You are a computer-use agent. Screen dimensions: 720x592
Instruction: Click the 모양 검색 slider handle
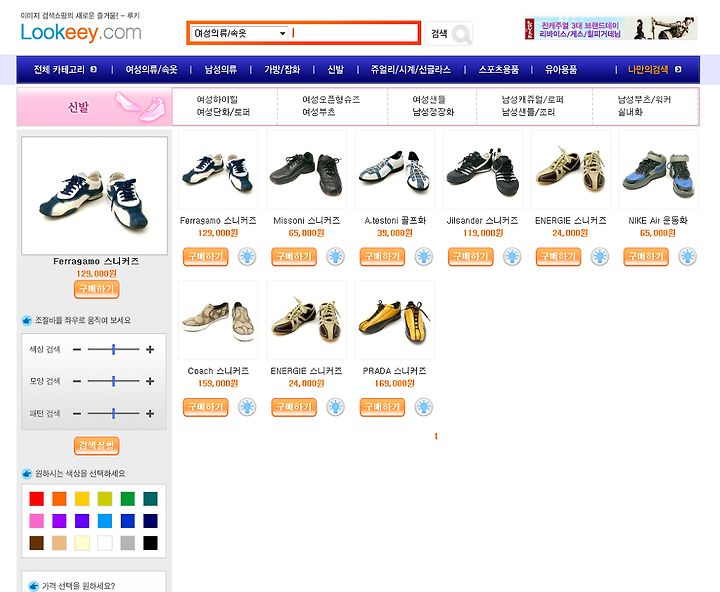113,381
